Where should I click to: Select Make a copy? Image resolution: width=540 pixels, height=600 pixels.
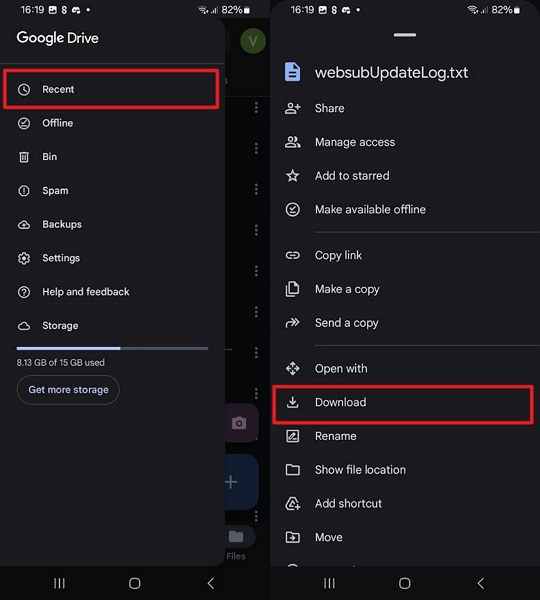pyautogui.click(x=405, y=289)
